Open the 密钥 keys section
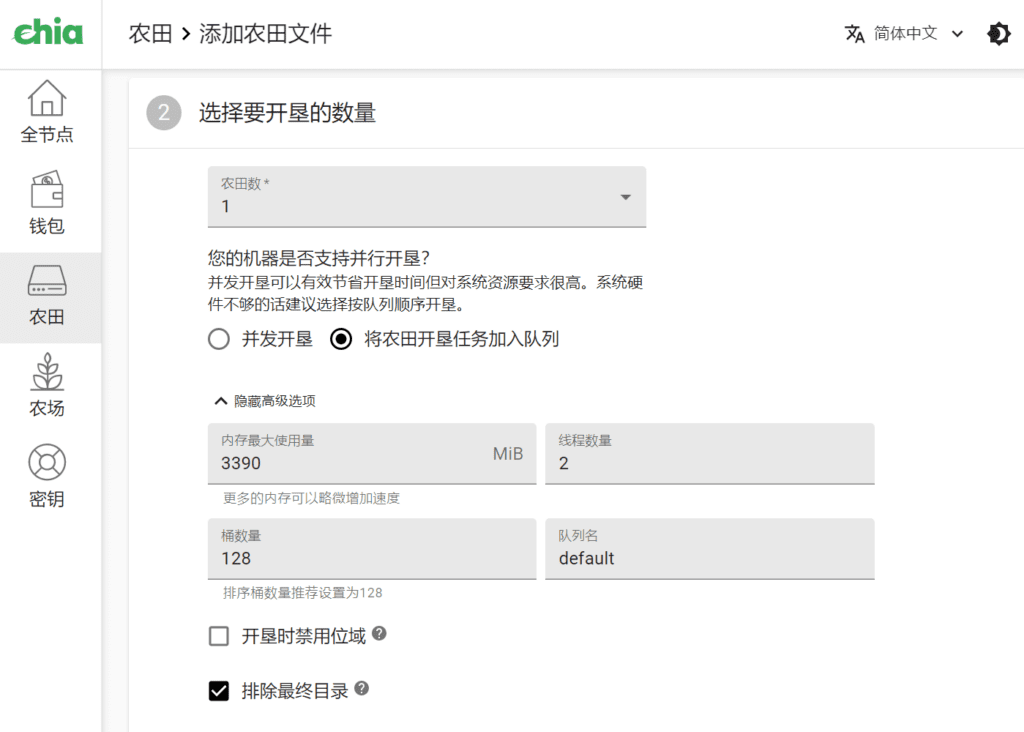 tap(47, 477)
